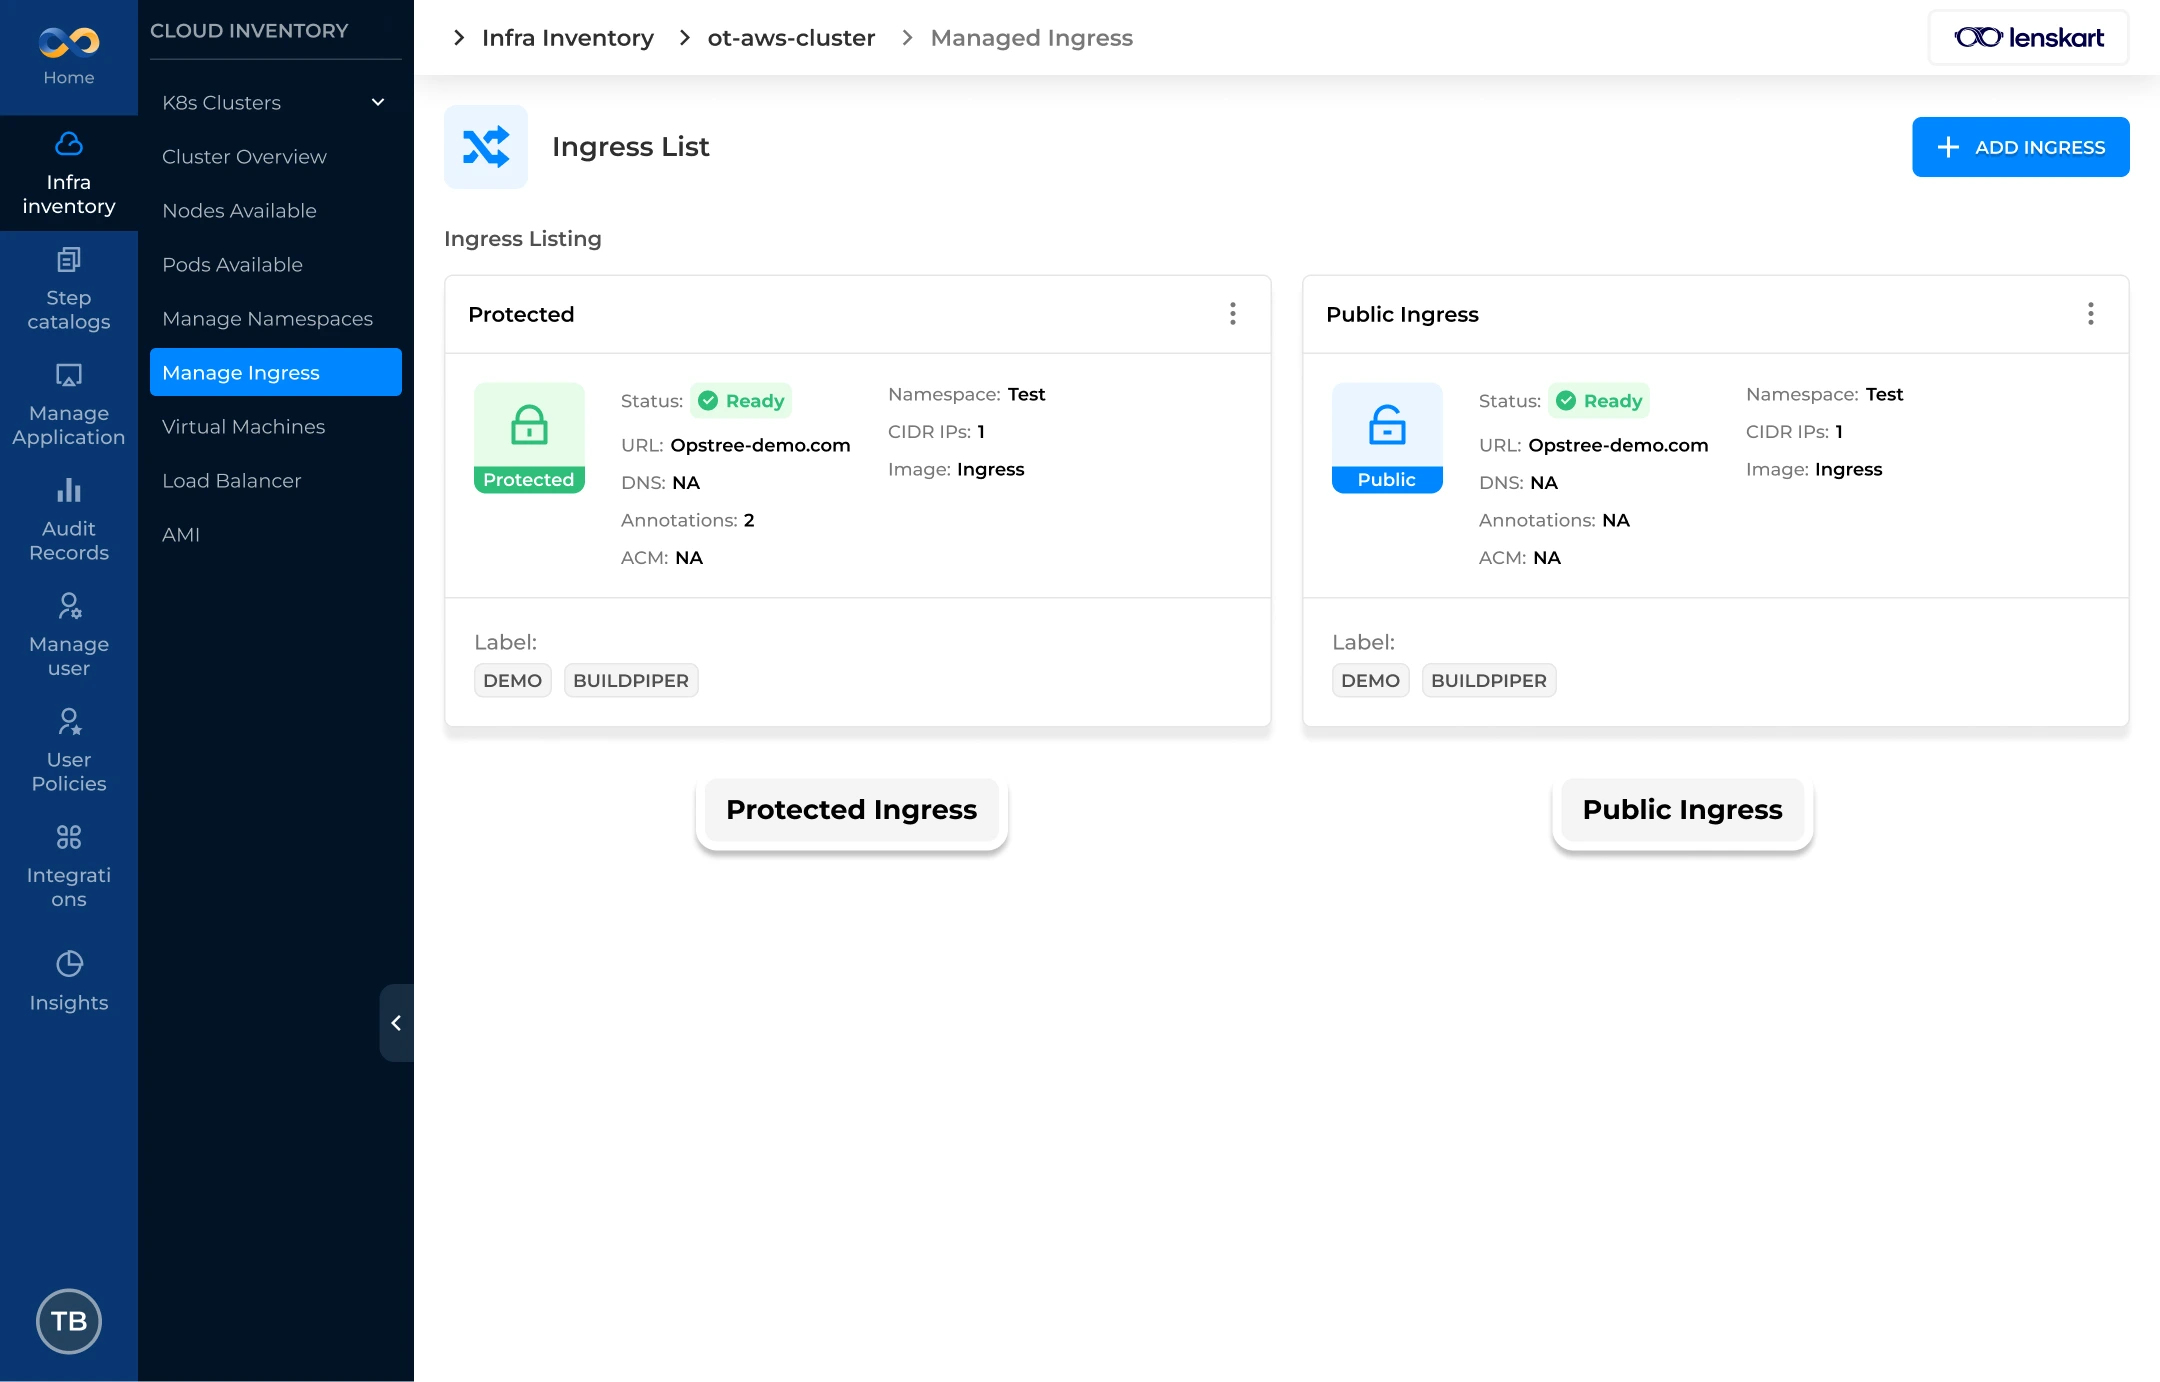The height and width of the screenshot is (1382, 2160).
Task: Open AMI menu item
Action: (x=275, y=534)
